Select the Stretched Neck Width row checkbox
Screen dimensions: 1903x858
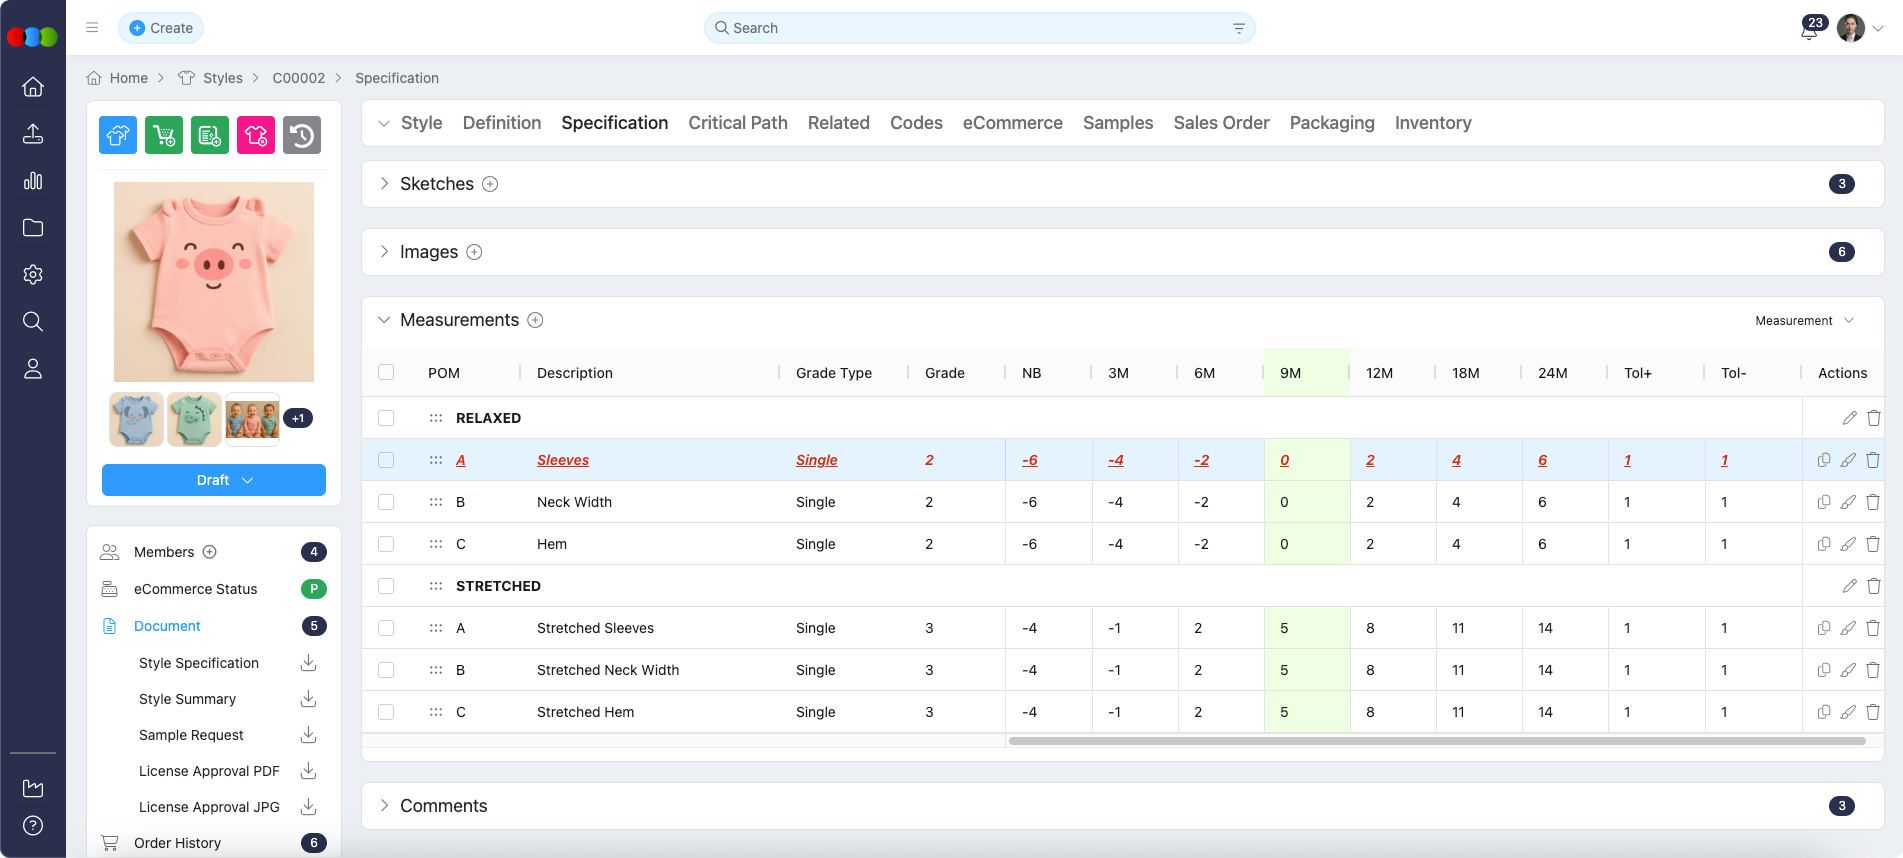click(x=386, y=670)
